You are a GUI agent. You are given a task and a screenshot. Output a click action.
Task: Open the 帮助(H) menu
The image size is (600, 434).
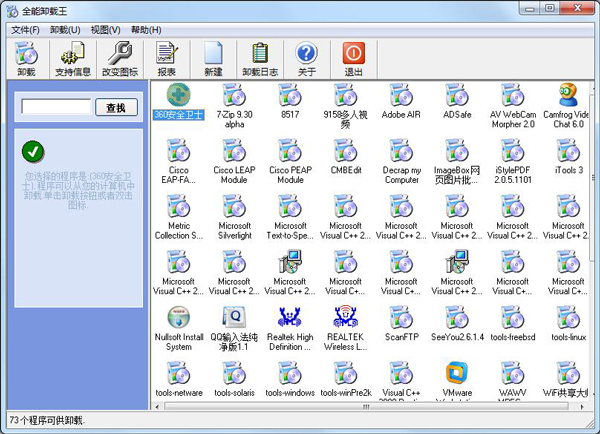146,30
